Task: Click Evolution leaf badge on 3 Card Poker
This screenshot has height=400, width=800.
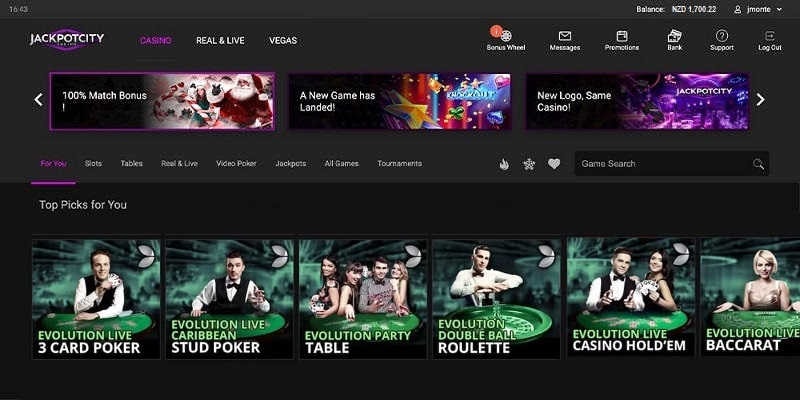Action: point(146,256)
